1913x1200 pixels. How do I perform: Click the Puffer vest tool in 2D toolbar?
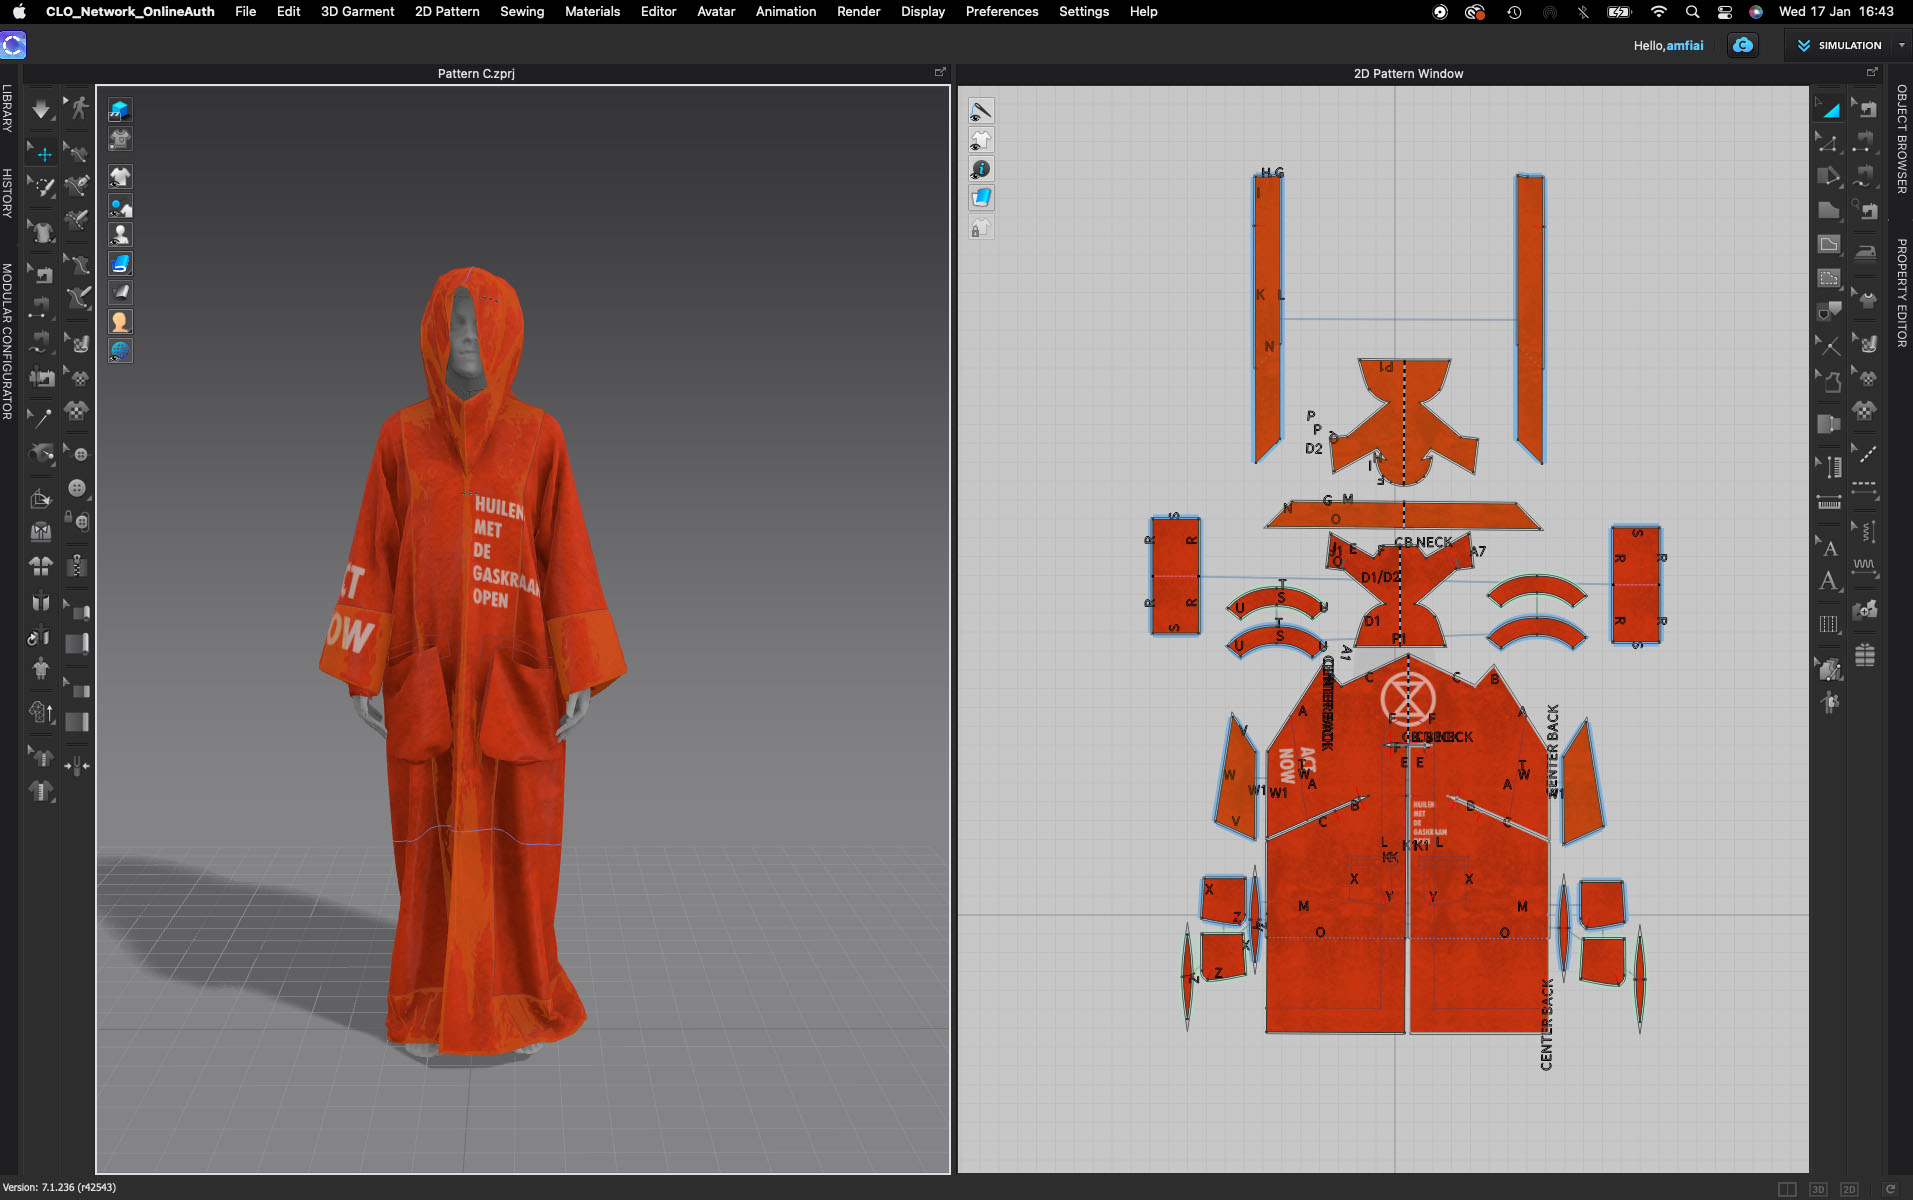point(1865,655)
